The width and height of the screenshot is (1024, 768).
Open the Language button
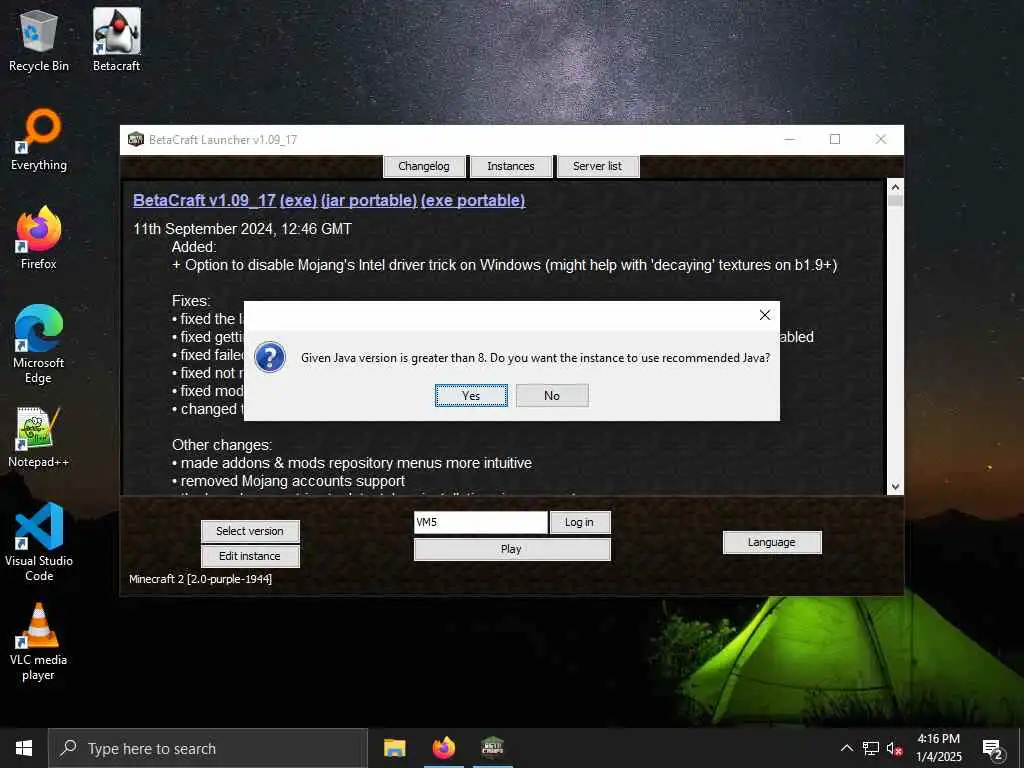click(x=772, y=542)
